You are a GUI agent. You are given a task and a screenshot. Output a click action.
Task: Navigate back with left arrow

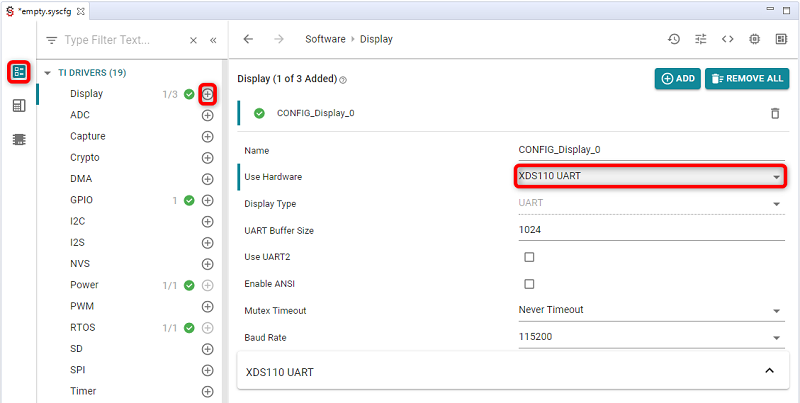248,39
